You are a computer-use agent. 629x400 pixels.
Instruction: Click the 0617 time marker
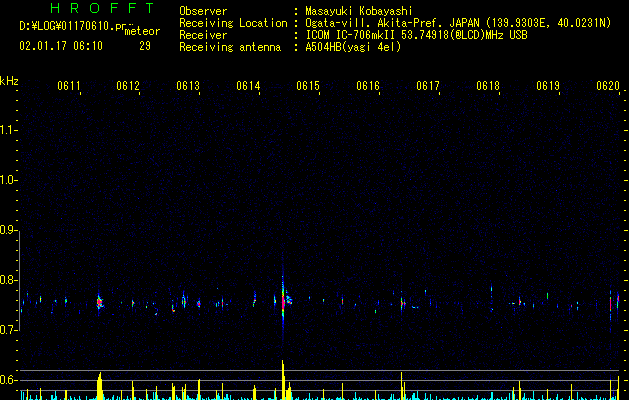[428, 86]
